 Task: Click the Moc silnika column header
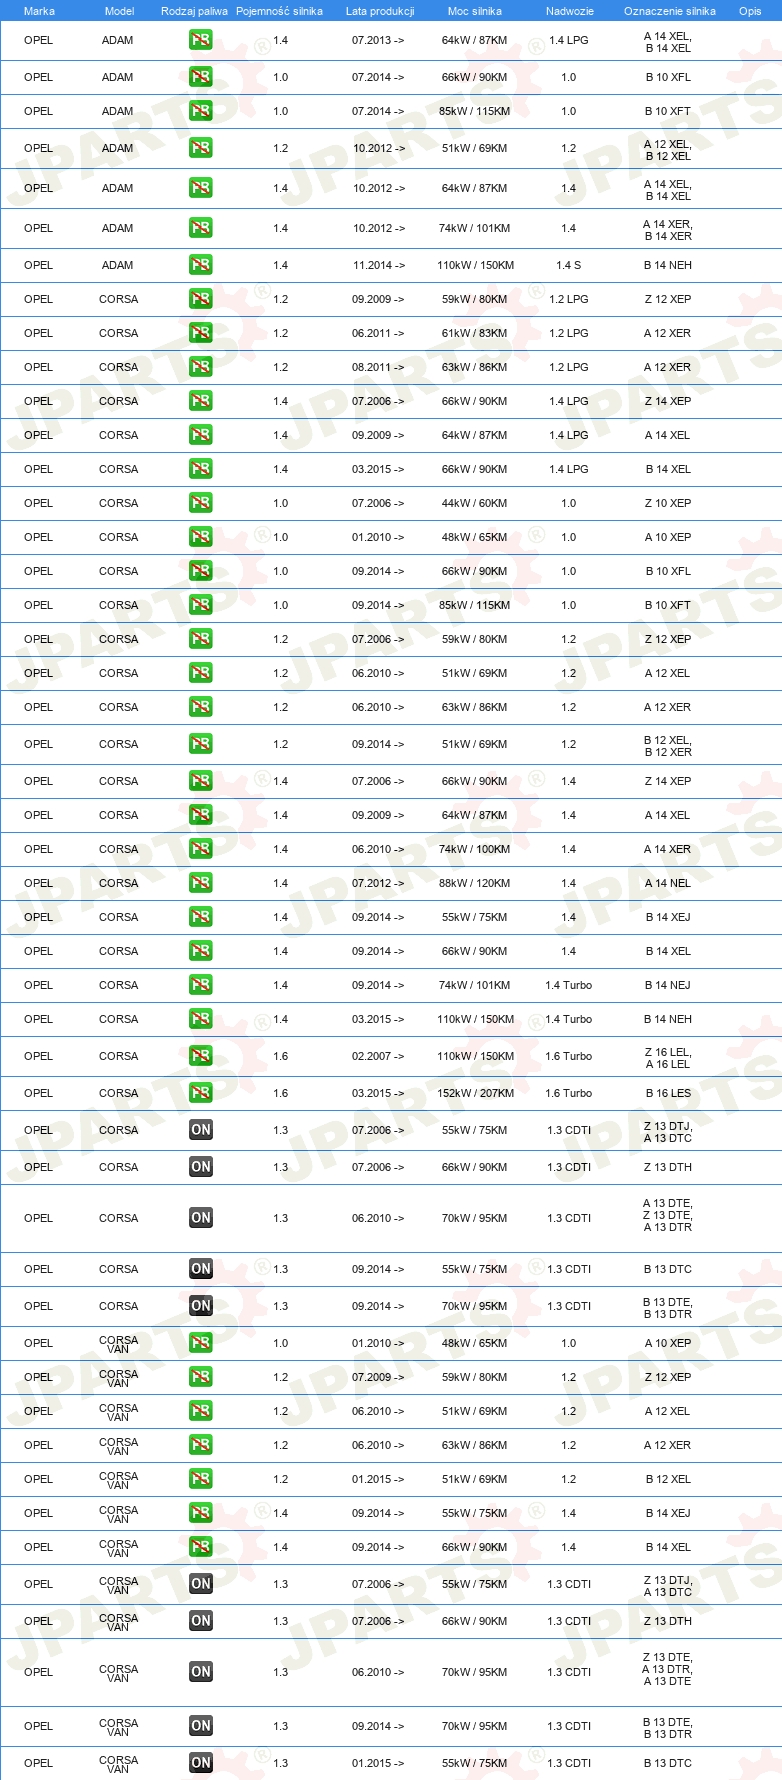click(x=475, y=11)
